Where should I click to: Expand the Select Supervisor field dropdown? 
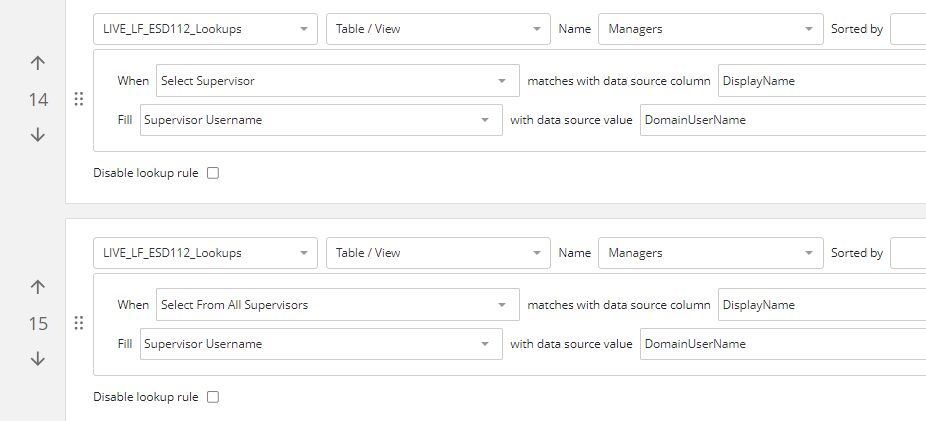338,81
